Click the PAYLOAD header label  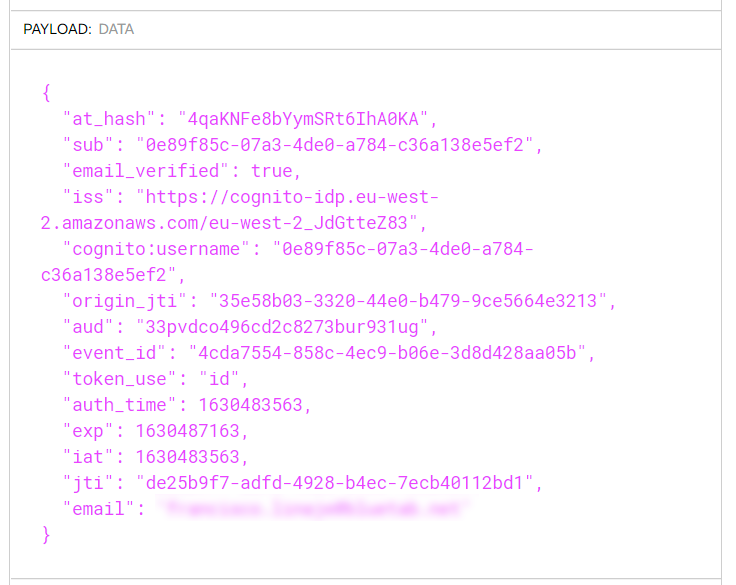tap(56, 29)
